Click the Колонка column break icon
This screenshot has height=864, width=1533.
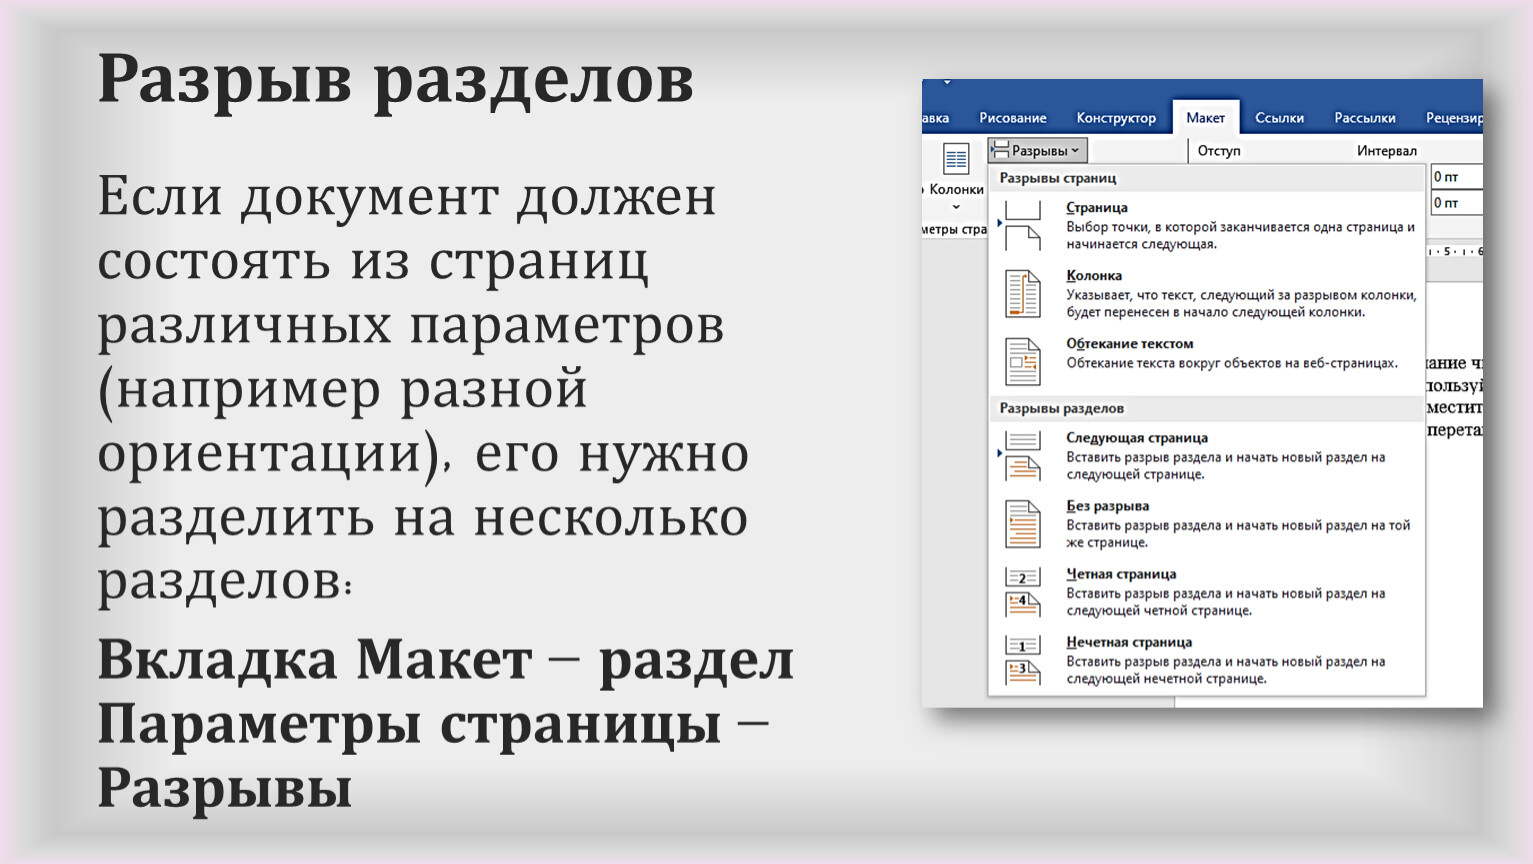(x=1022, y=293)
